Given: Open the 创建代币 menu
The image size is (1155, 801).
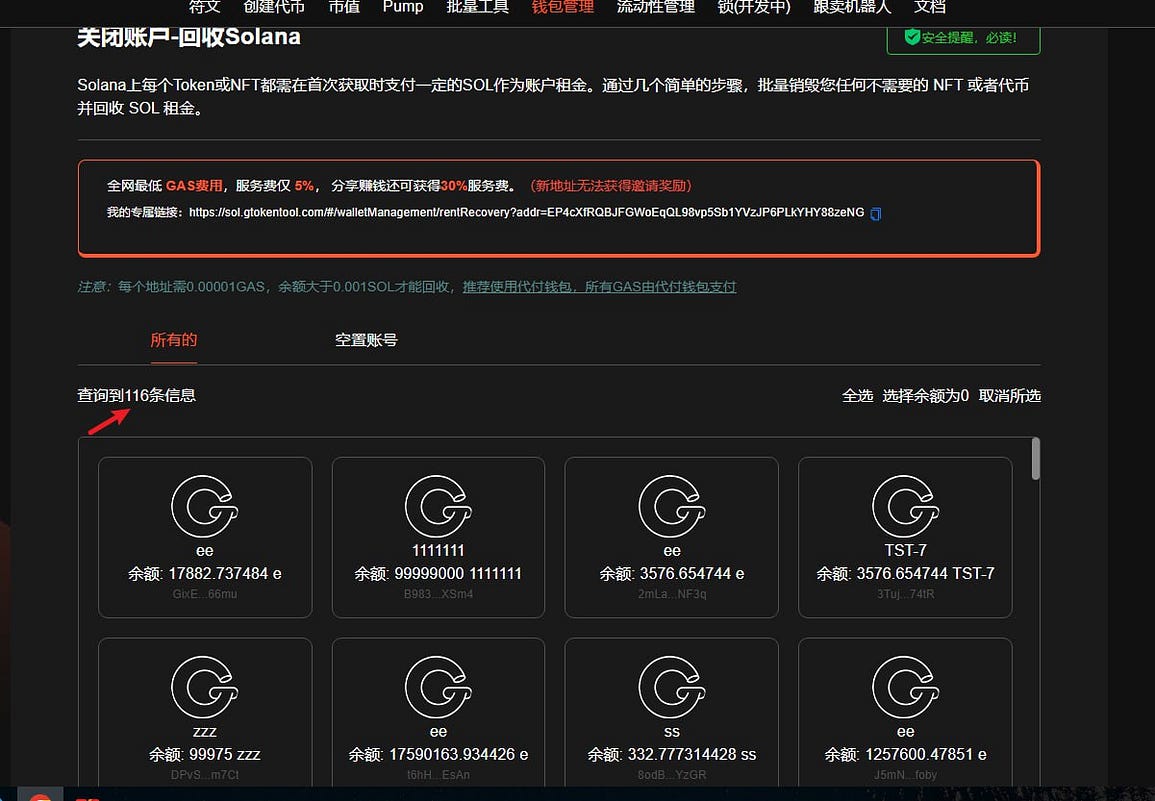Looking at the screenshot, I should (274, 7).
